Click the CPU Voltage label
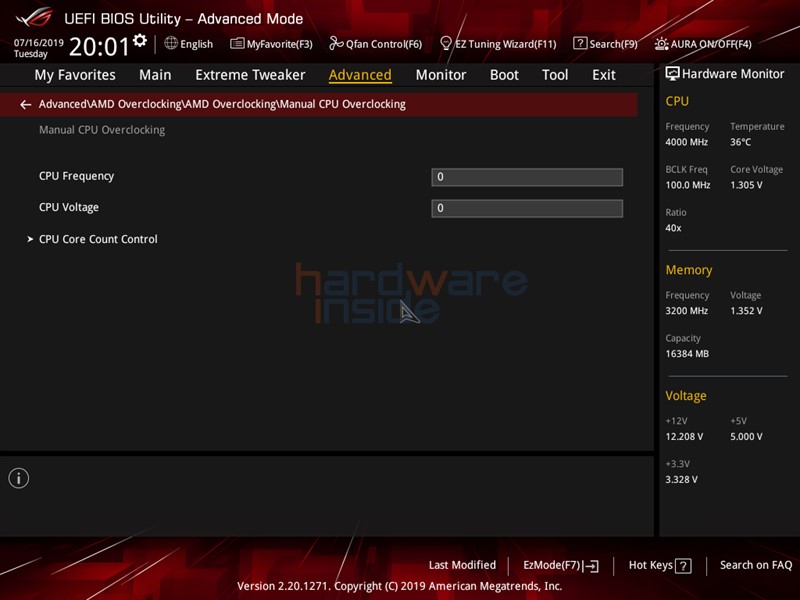This screenshot has height=600, width=800. (x=69, y=207)
